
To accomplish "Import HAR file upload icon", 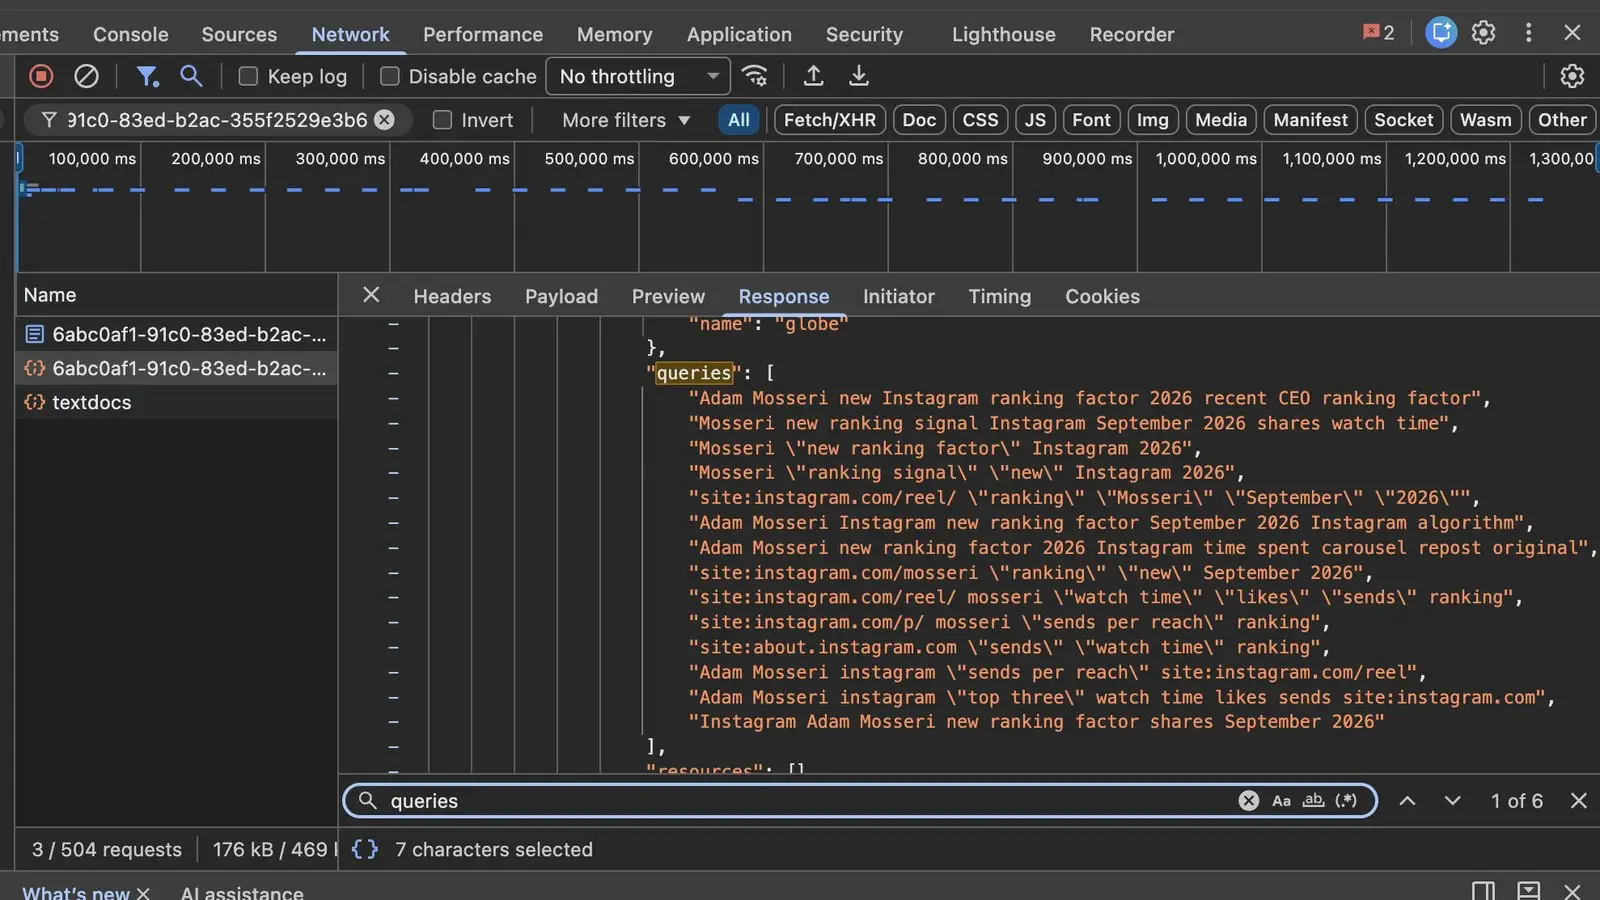I will pos(814,76).
